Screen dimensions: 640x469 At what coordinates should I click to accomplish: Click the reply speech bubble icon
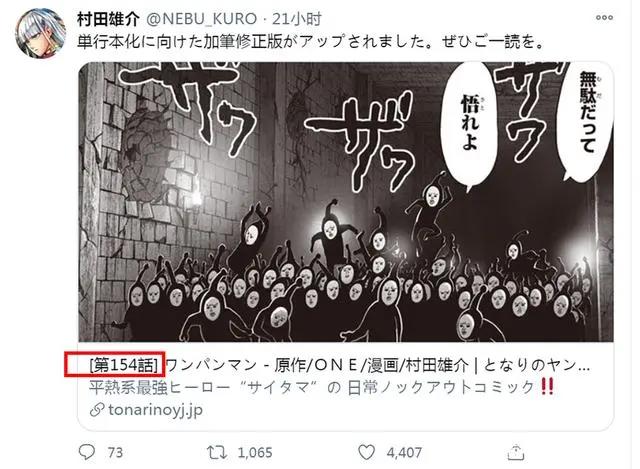click(87, 452)
